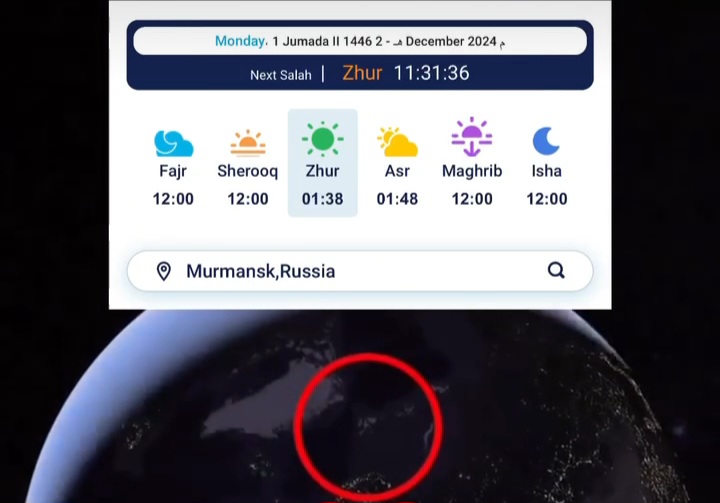720x503 pixels.
Task: Click the location pin icon
Action: click(x=163, y=271)
